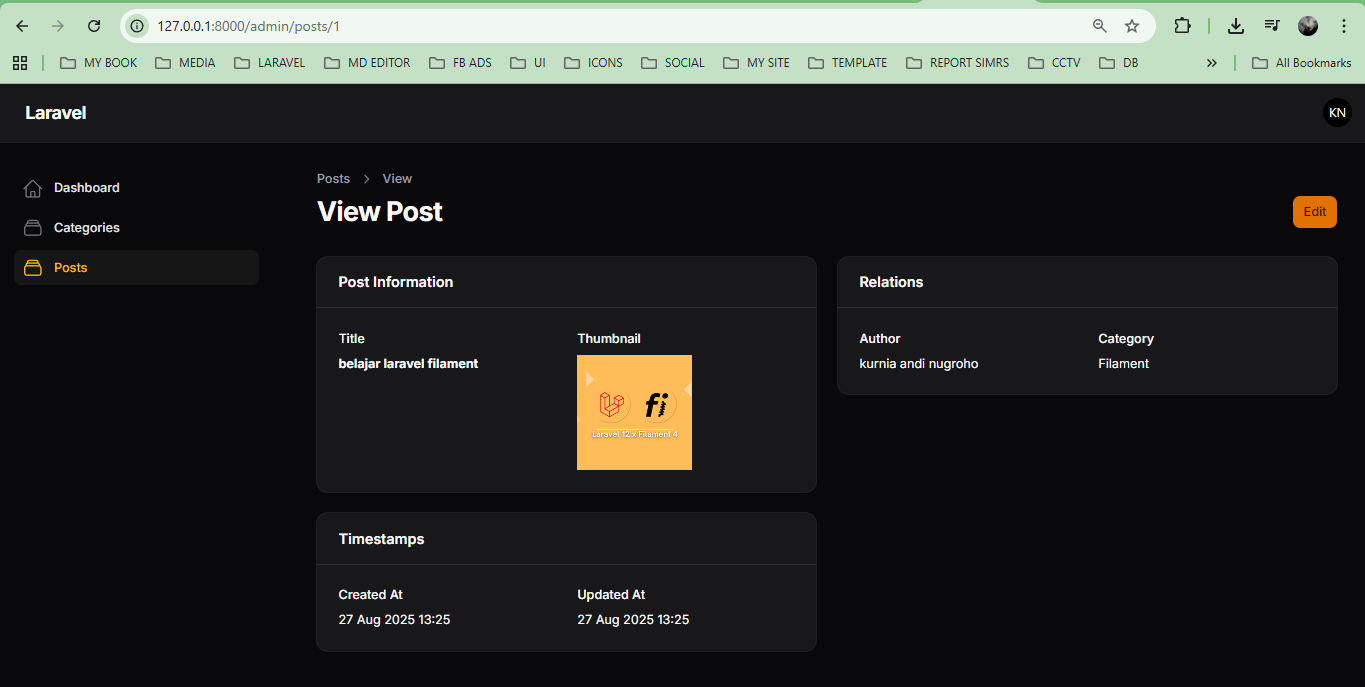The height and width of the screenshot is (687, 1365).
Task: Click the zoom magnifier icon in address bar
Action: (1100, 26)
